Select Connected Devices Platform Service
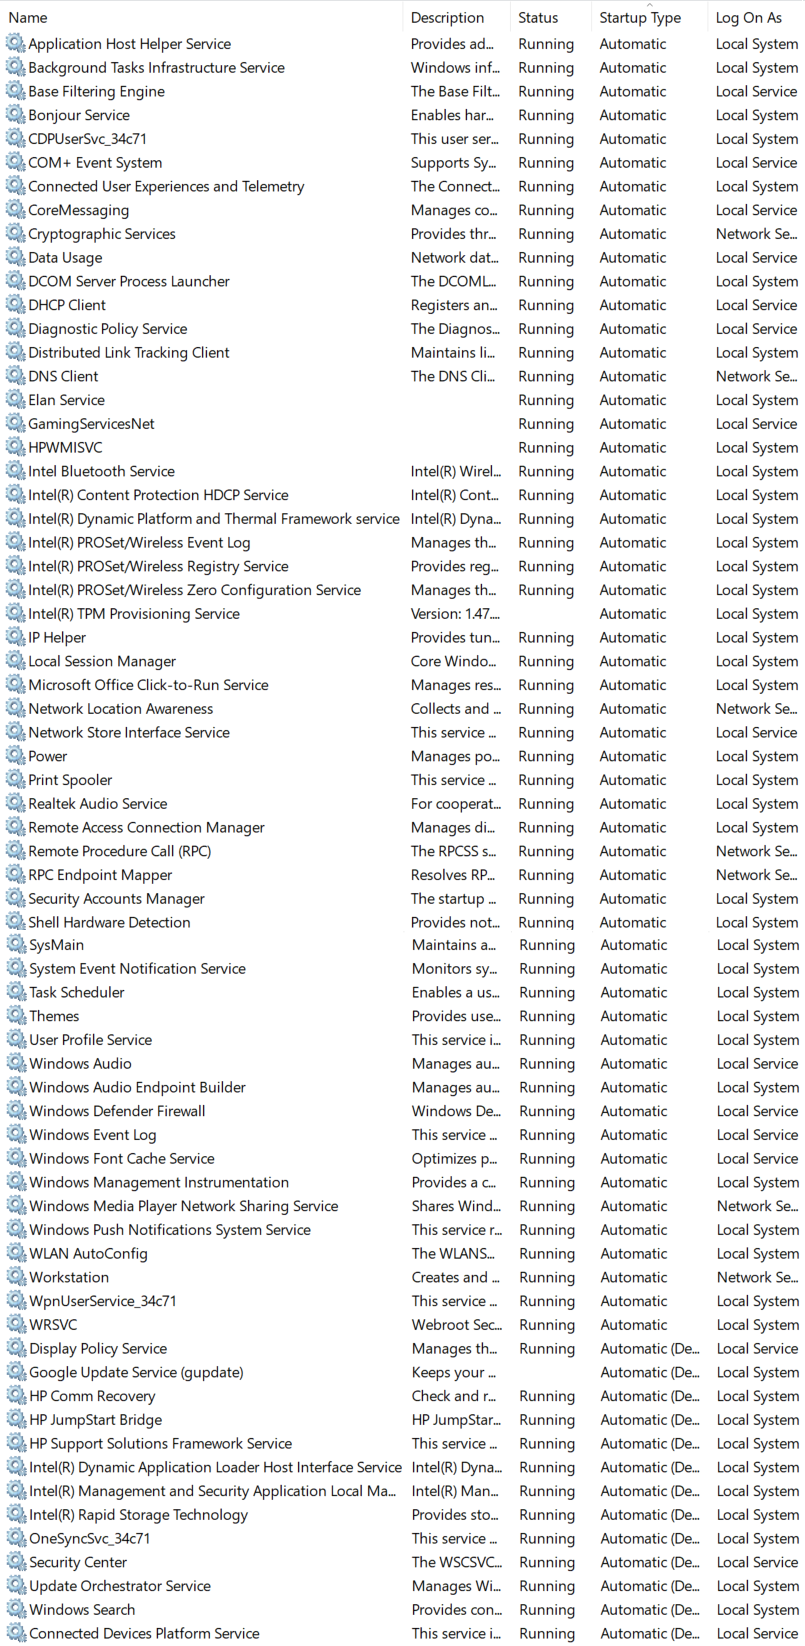Screen dimensions: 805x1646 point(144,1633)
